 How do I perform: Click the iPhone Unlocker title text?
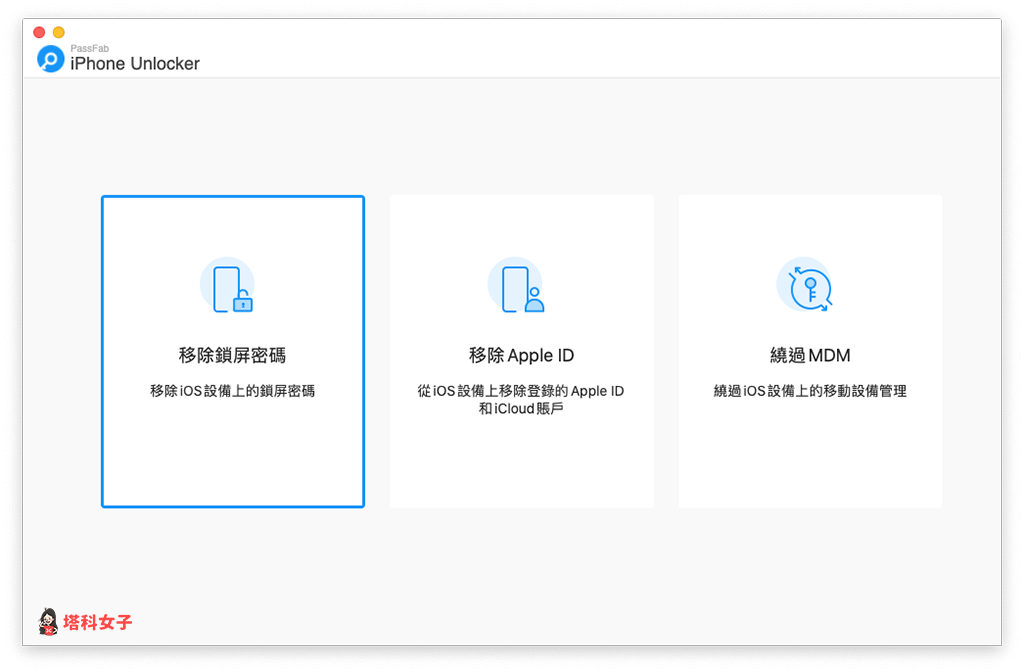coord(135,63)
